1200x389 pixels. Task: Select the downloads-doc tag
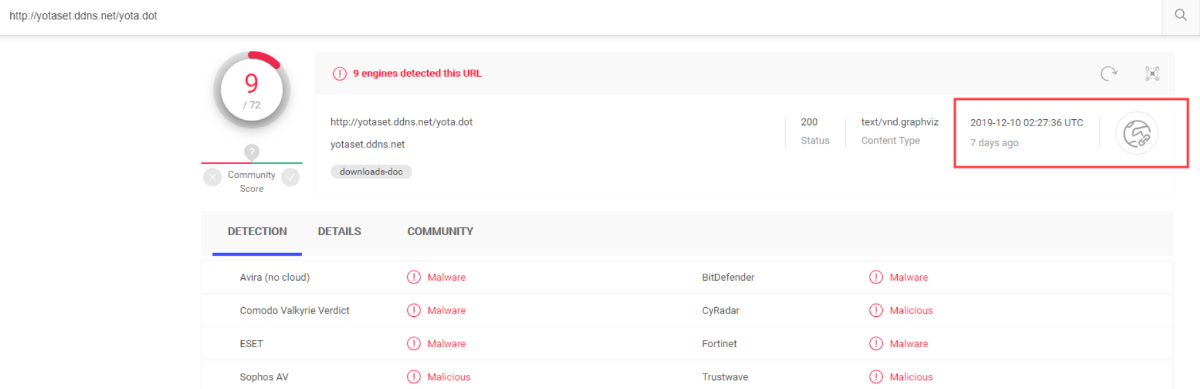[x=371, y=171]
